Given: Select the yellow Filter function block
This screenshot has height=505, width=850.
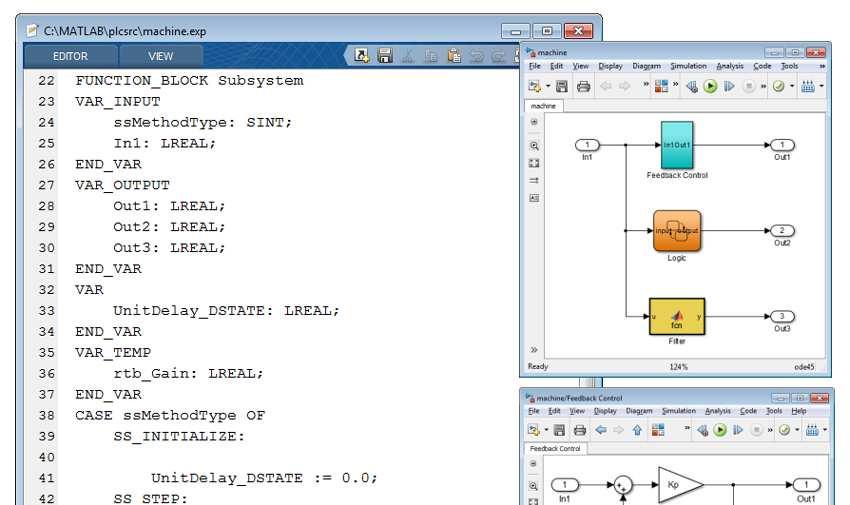Looking at the screenshot, I should tap(677, 316).
